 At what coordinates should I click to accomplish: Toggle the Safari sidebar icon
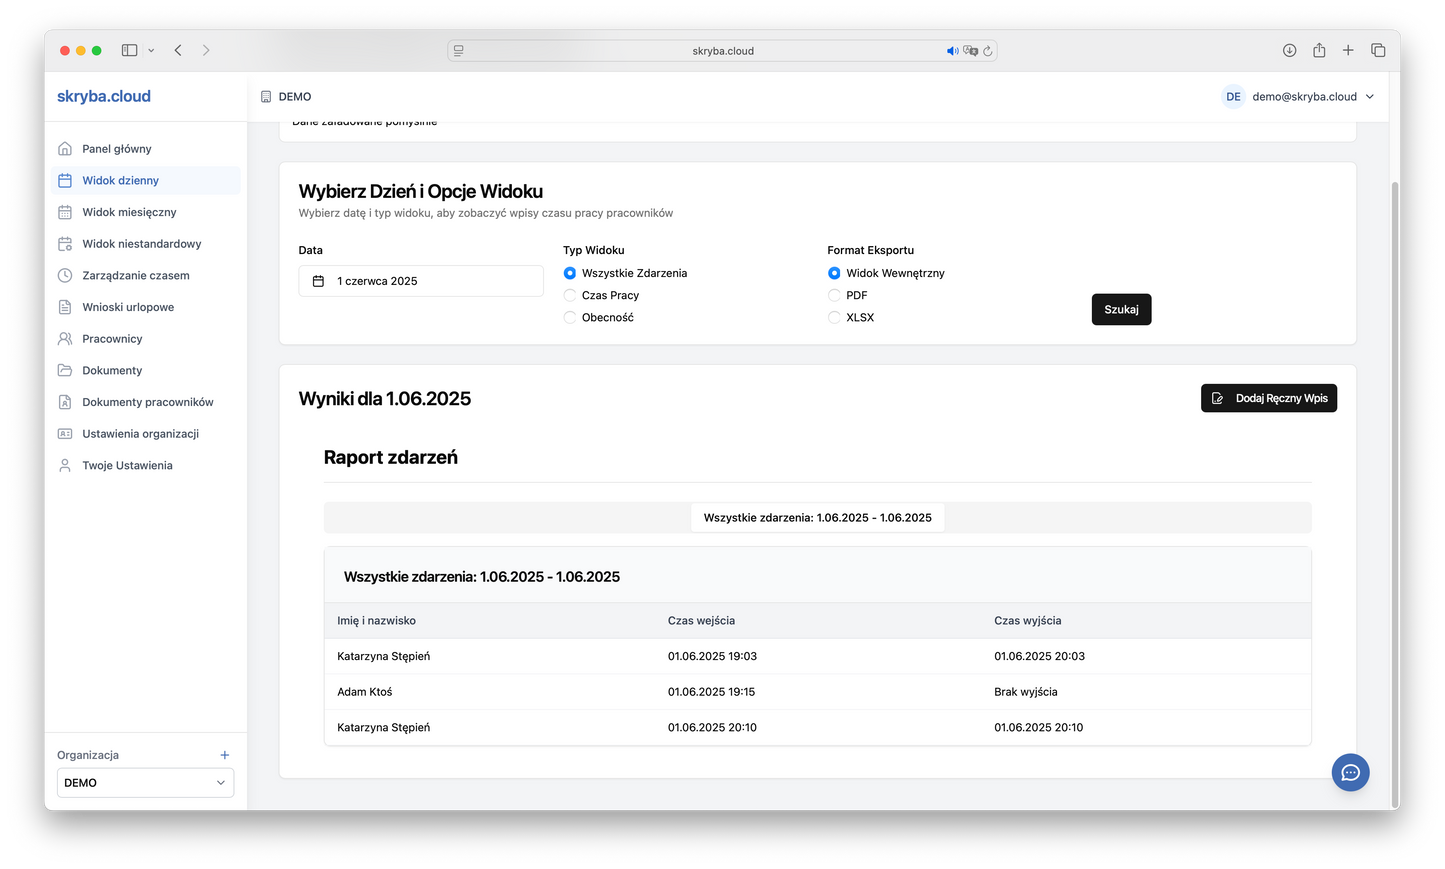[x=130, y=50]
